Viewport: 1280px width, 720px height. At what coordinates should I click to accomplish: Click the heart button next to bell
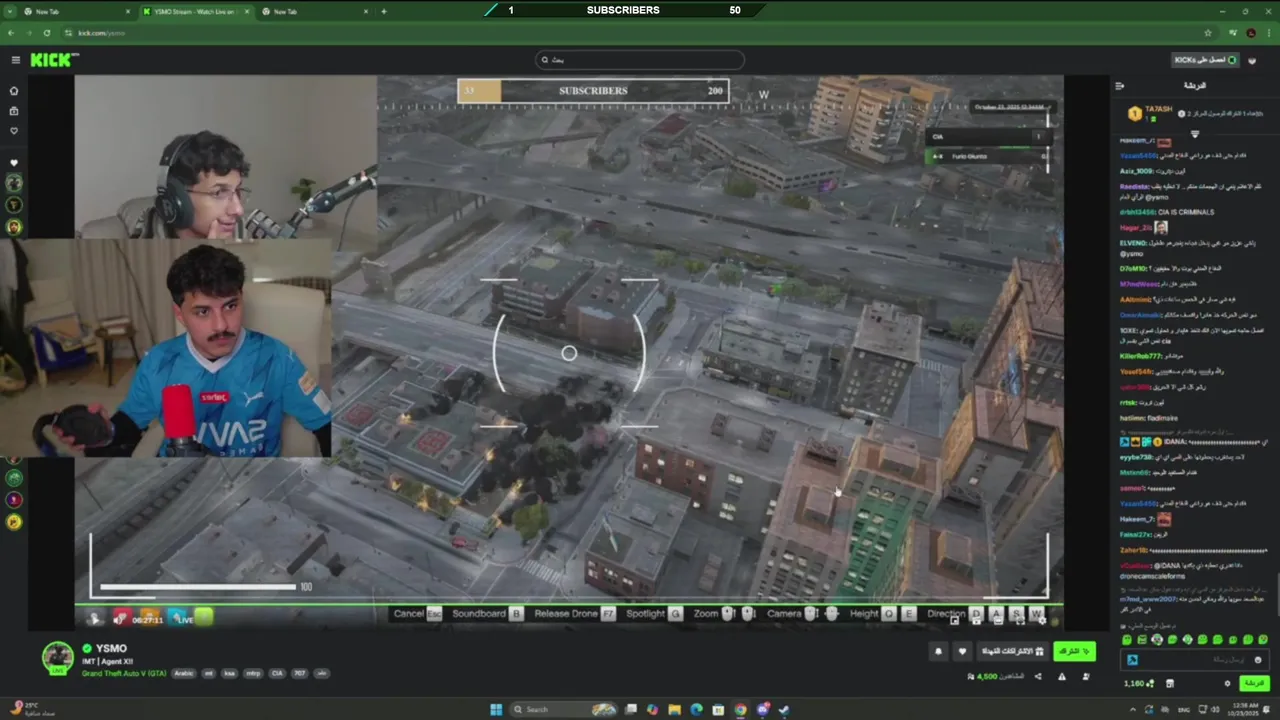(962, 651)
